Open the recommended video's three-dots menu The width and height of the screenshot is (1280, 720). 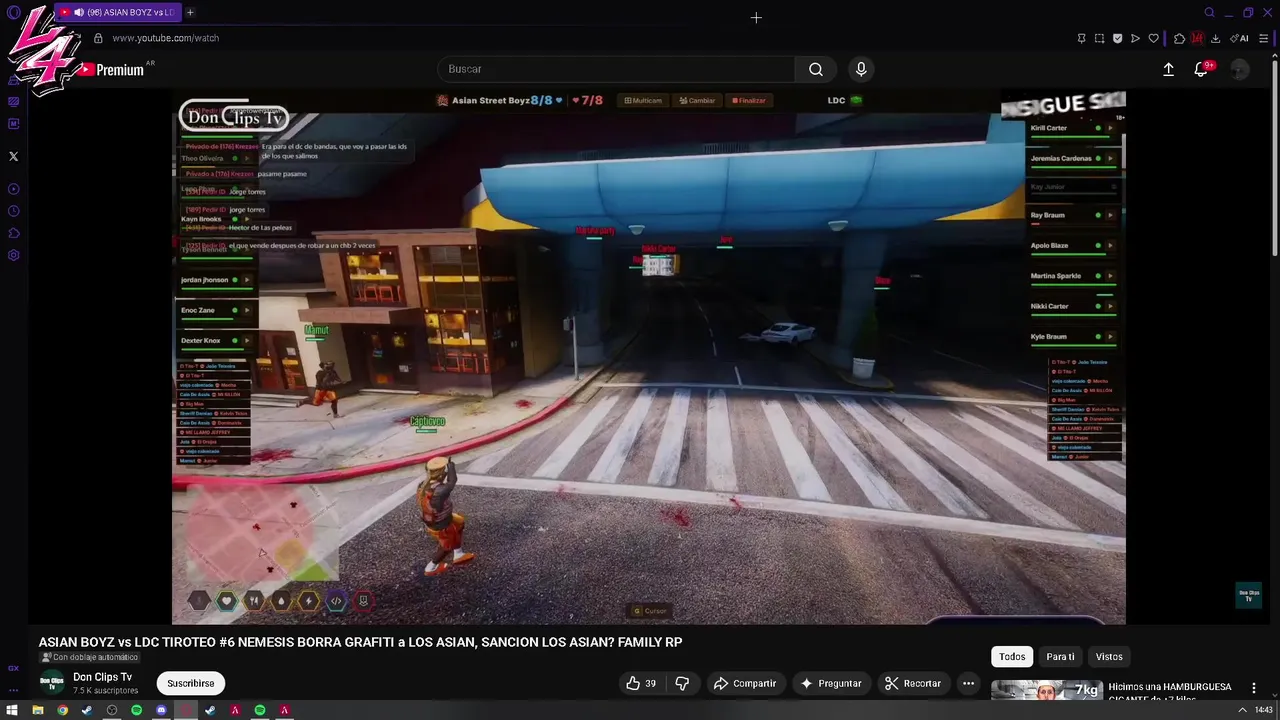(1253, 688)
